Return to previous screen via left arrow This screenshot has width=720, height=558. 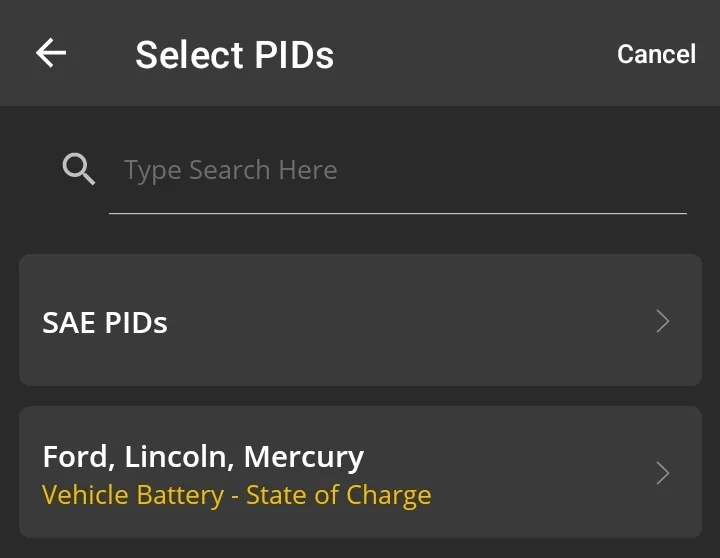[51, 53]
